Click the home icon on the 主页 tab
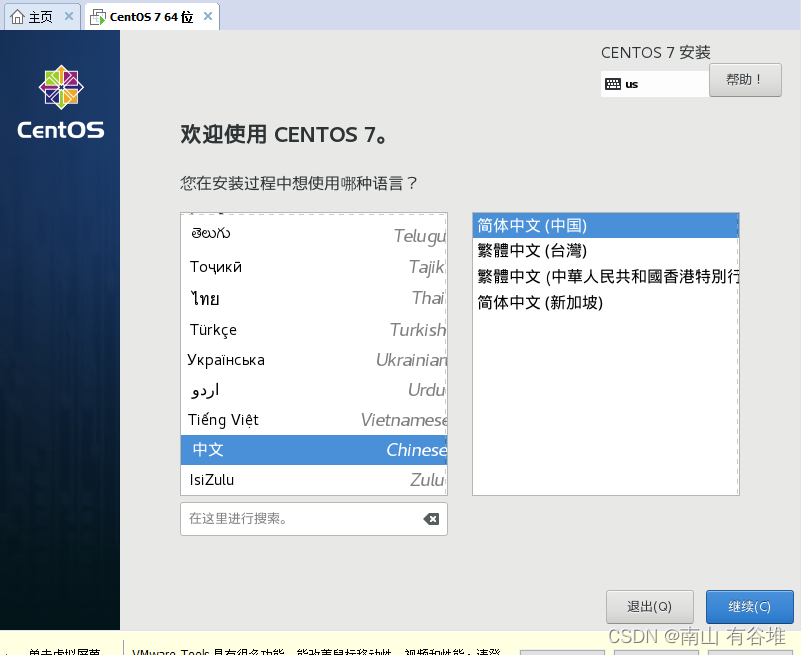This screenshot has width=801, height=655. [17, 17]
